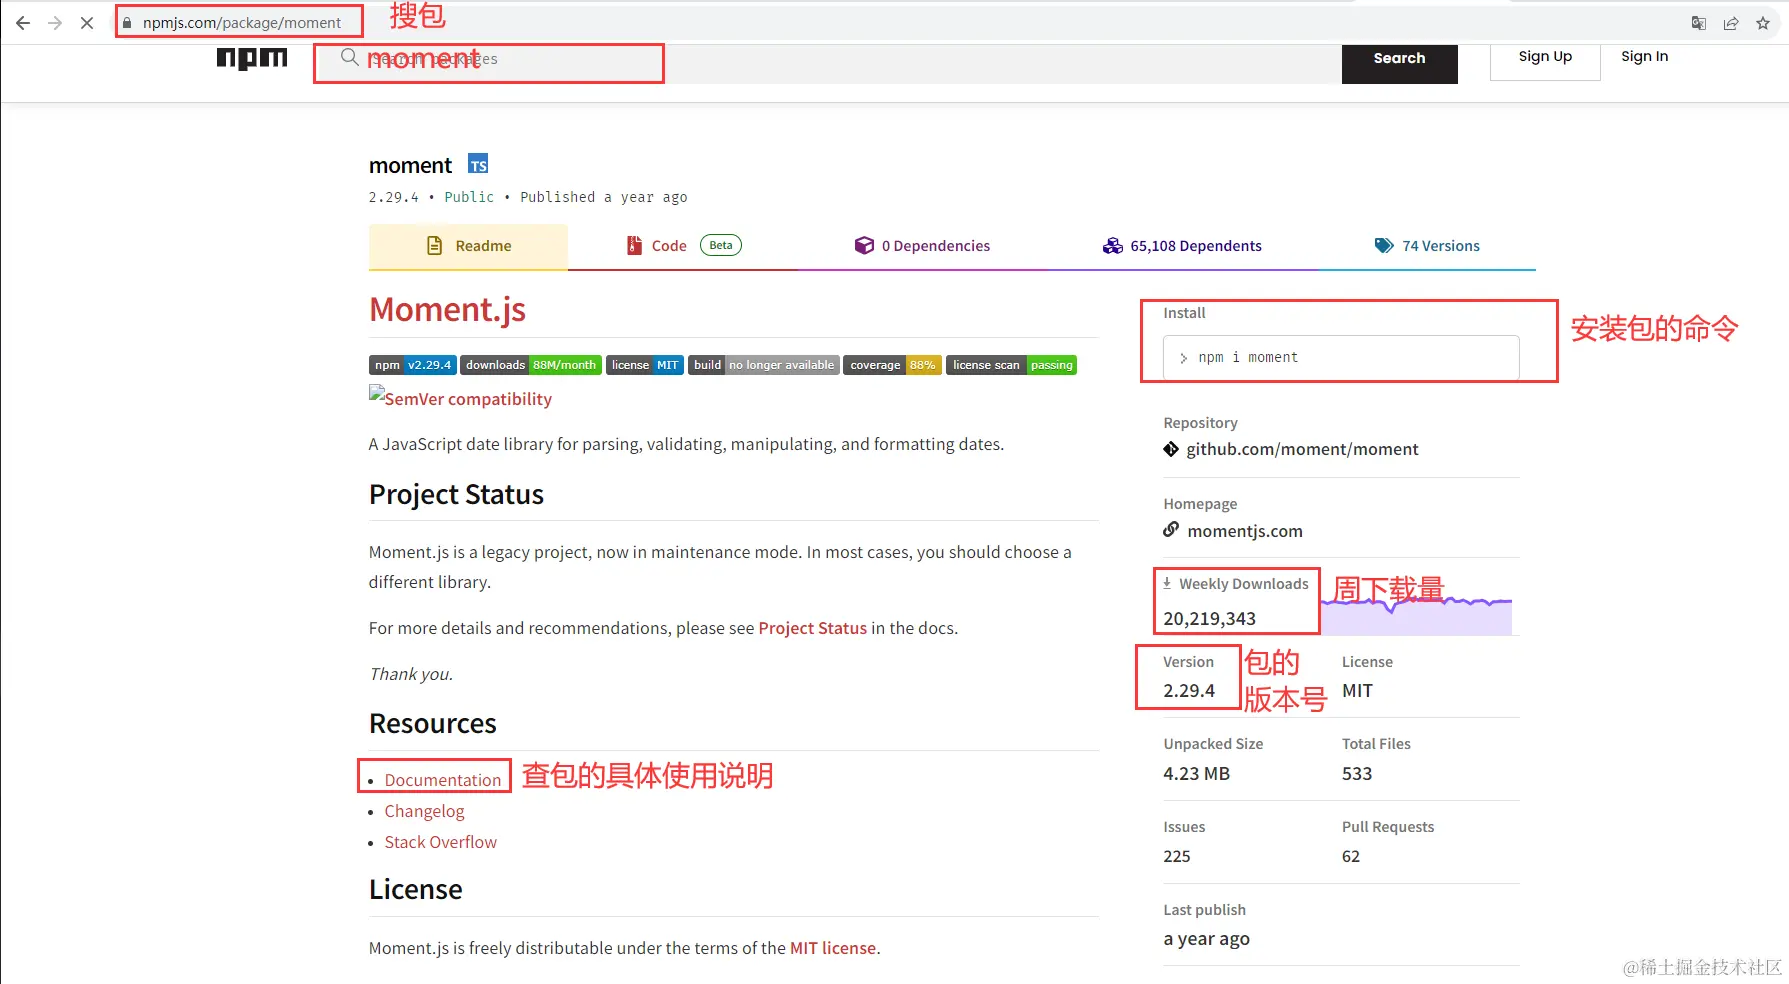Open the Changelog link
Viewport: 1789px width, 984px height.
coord(424,811)
